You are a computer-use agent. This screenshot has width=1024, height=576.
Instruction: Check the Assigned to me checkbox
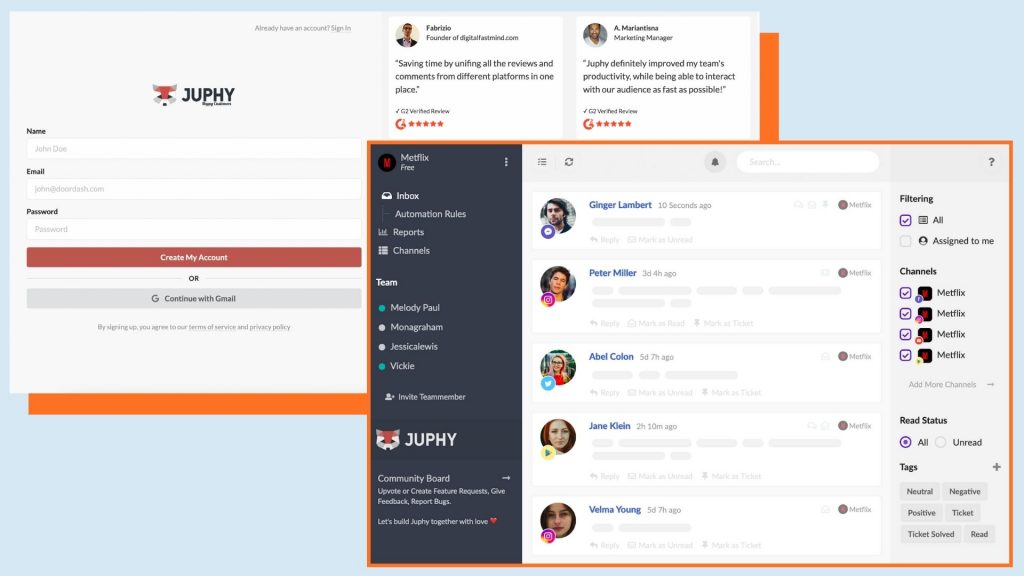click(x=905, y=241)
